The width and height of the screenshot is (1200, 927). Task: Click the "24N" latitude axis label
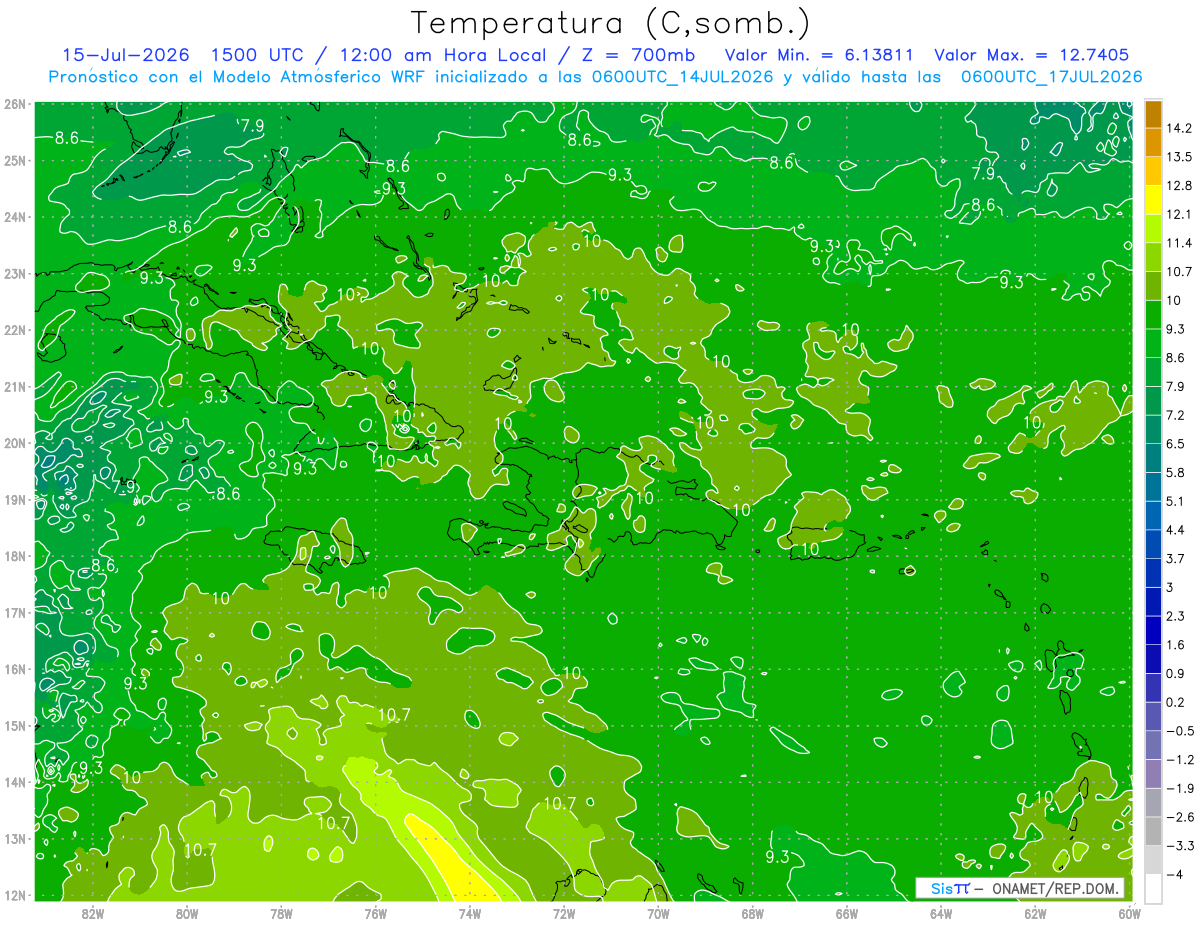point(15,217)
